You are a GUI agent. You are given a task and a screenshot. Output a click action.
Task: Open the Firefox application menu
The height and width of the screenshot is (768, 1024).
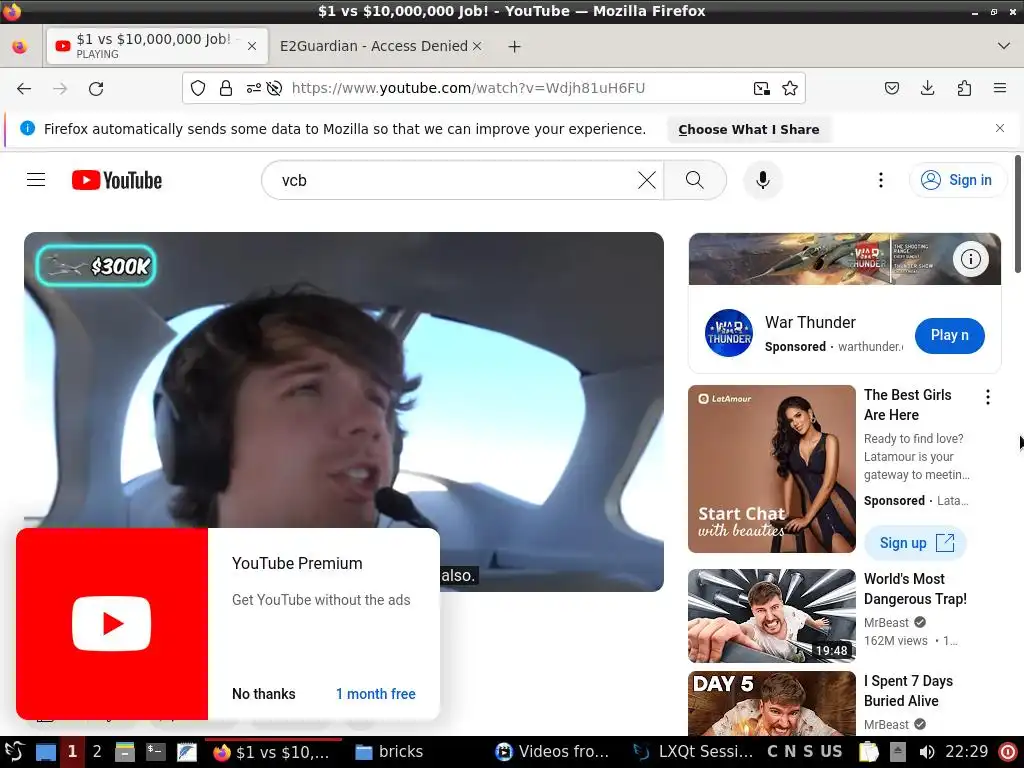pyautogui.click(x=999, y=88)
